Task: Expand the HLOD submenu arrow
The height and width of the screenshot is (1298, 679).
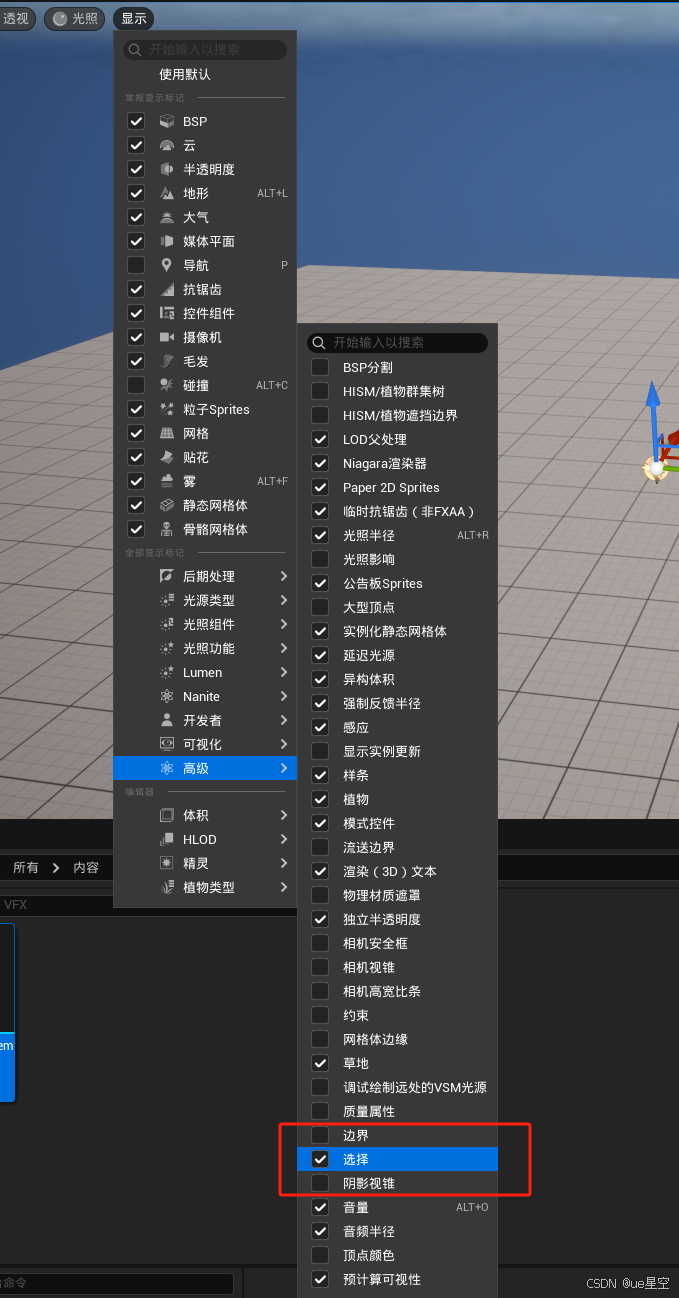Action: 284,839
